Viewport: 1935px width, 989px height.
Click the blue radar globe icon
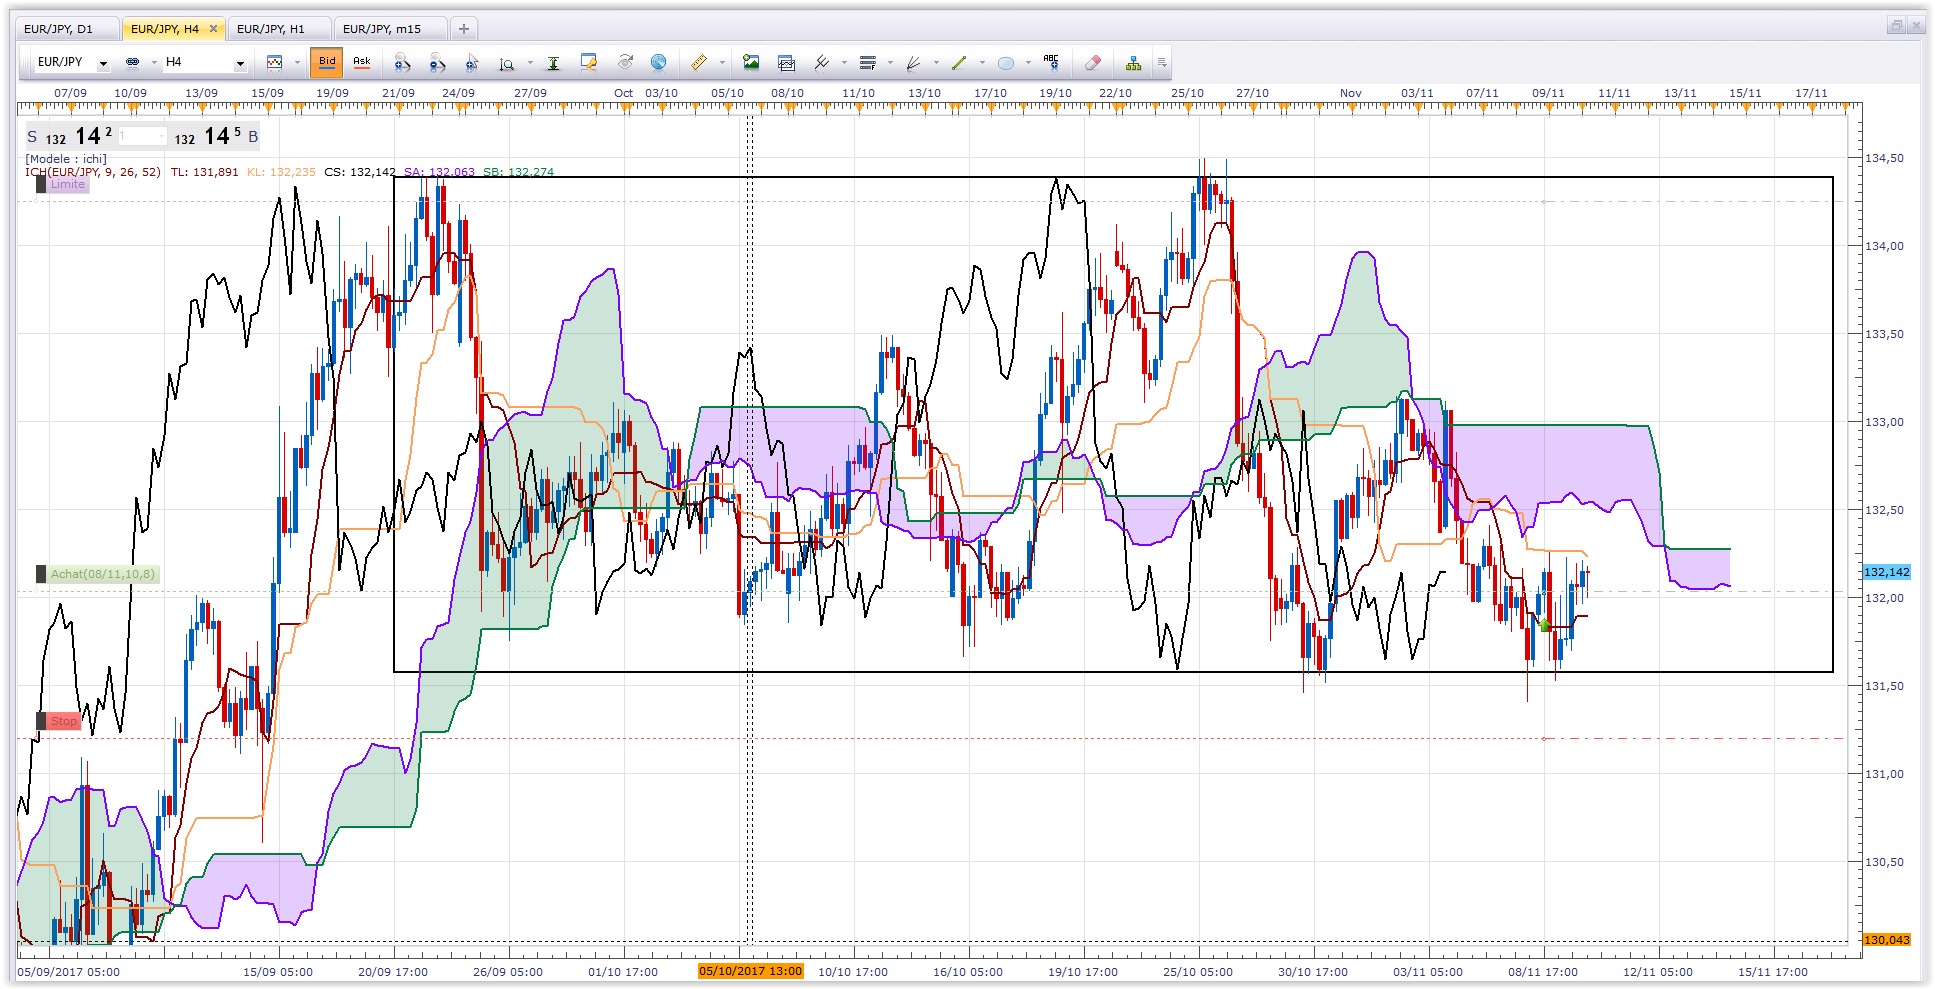[x=658, y=62]
